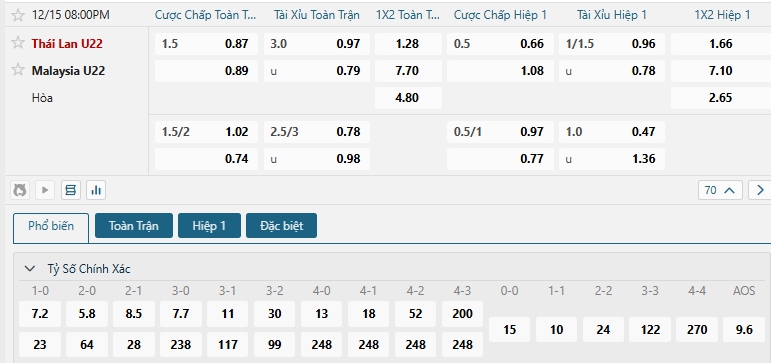Open the Hiệp 1 tab
The width and height of the screenshot is (771, 363).
tap(209, 226)
